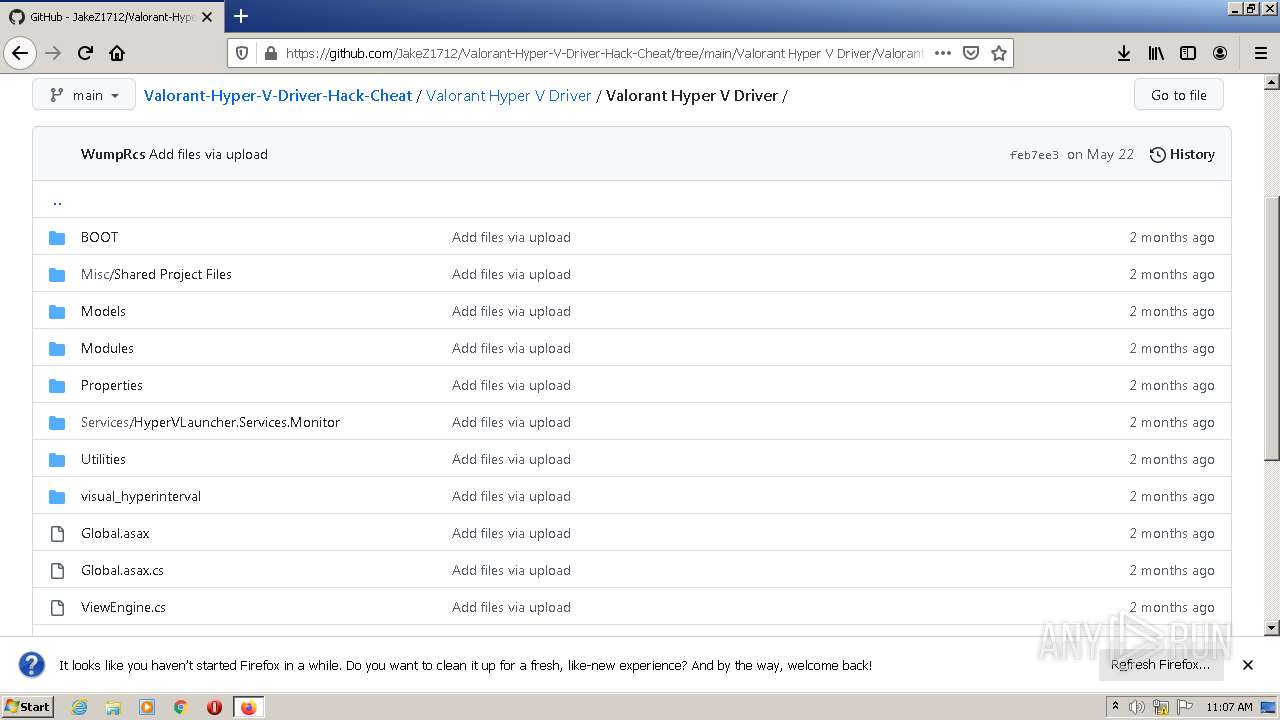Screen dimensions: 1280x720
Task: Open Valorant-Hyper-V-Driver-Hack-Cheat repository link
Action: click(278, 95)
